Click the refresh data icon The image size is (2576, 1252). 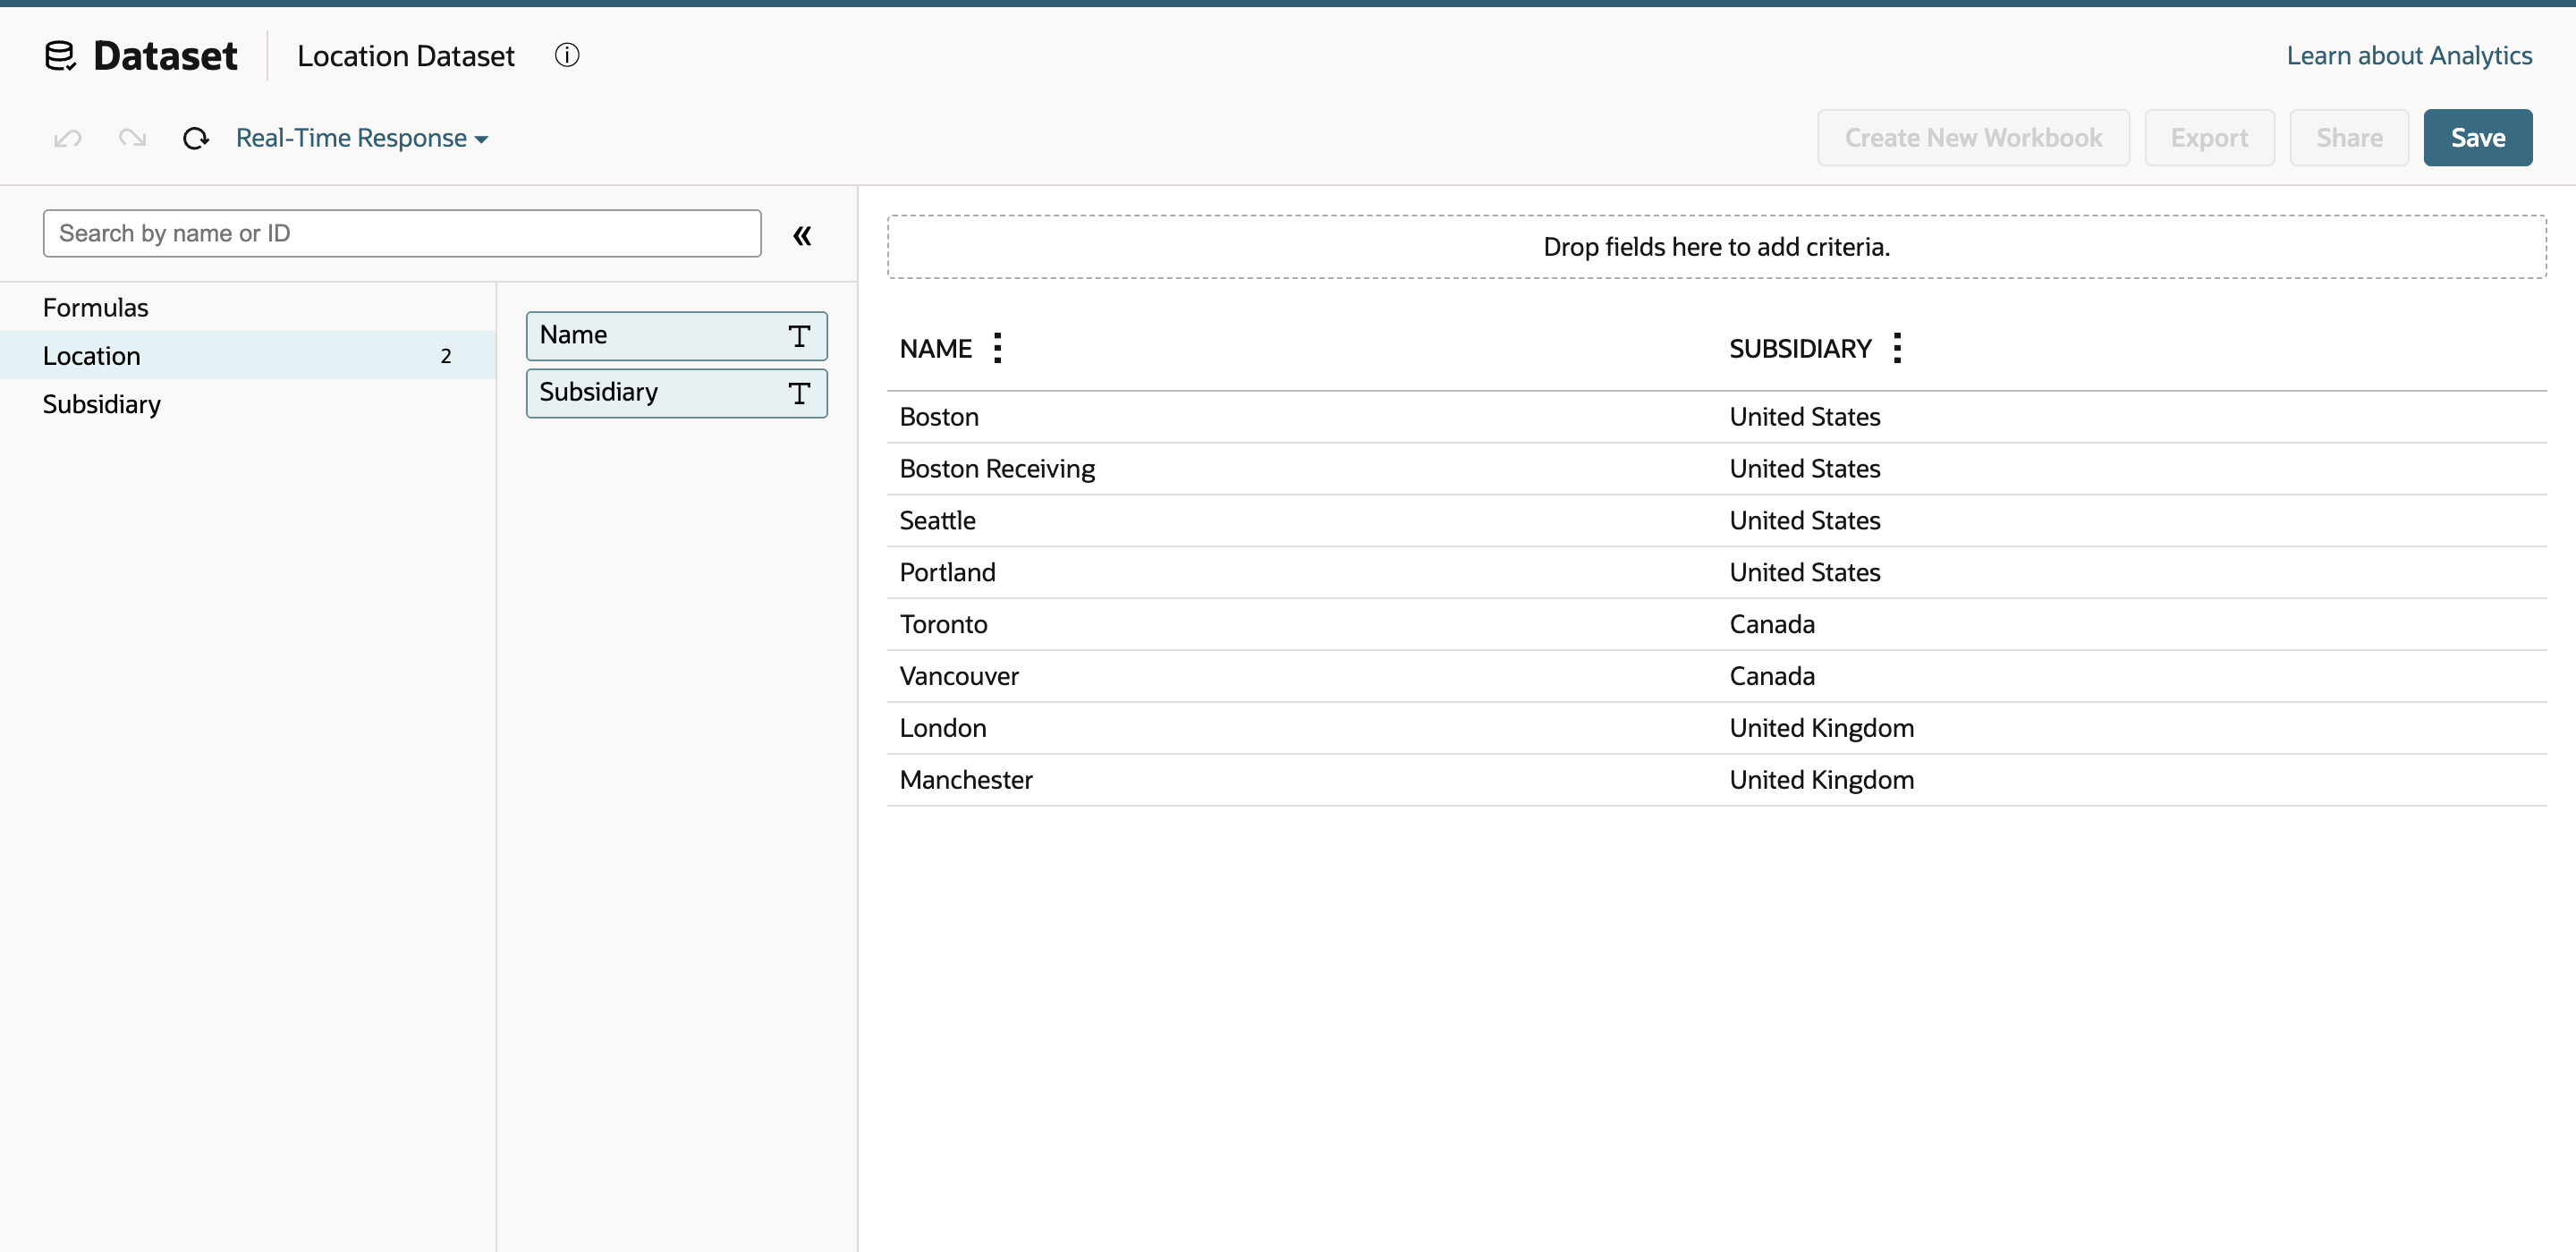click(x=196, y=138)
